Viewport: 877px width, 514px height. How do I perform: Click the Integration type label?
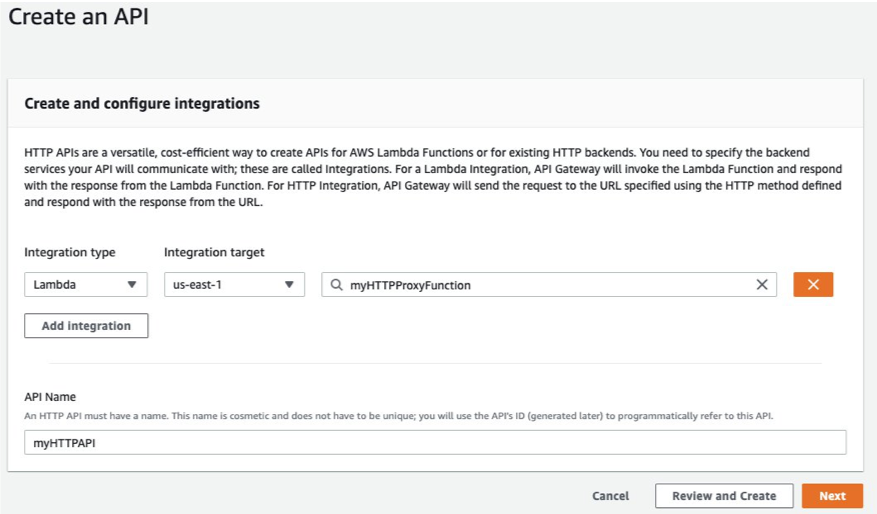click(x=70, y=253)
